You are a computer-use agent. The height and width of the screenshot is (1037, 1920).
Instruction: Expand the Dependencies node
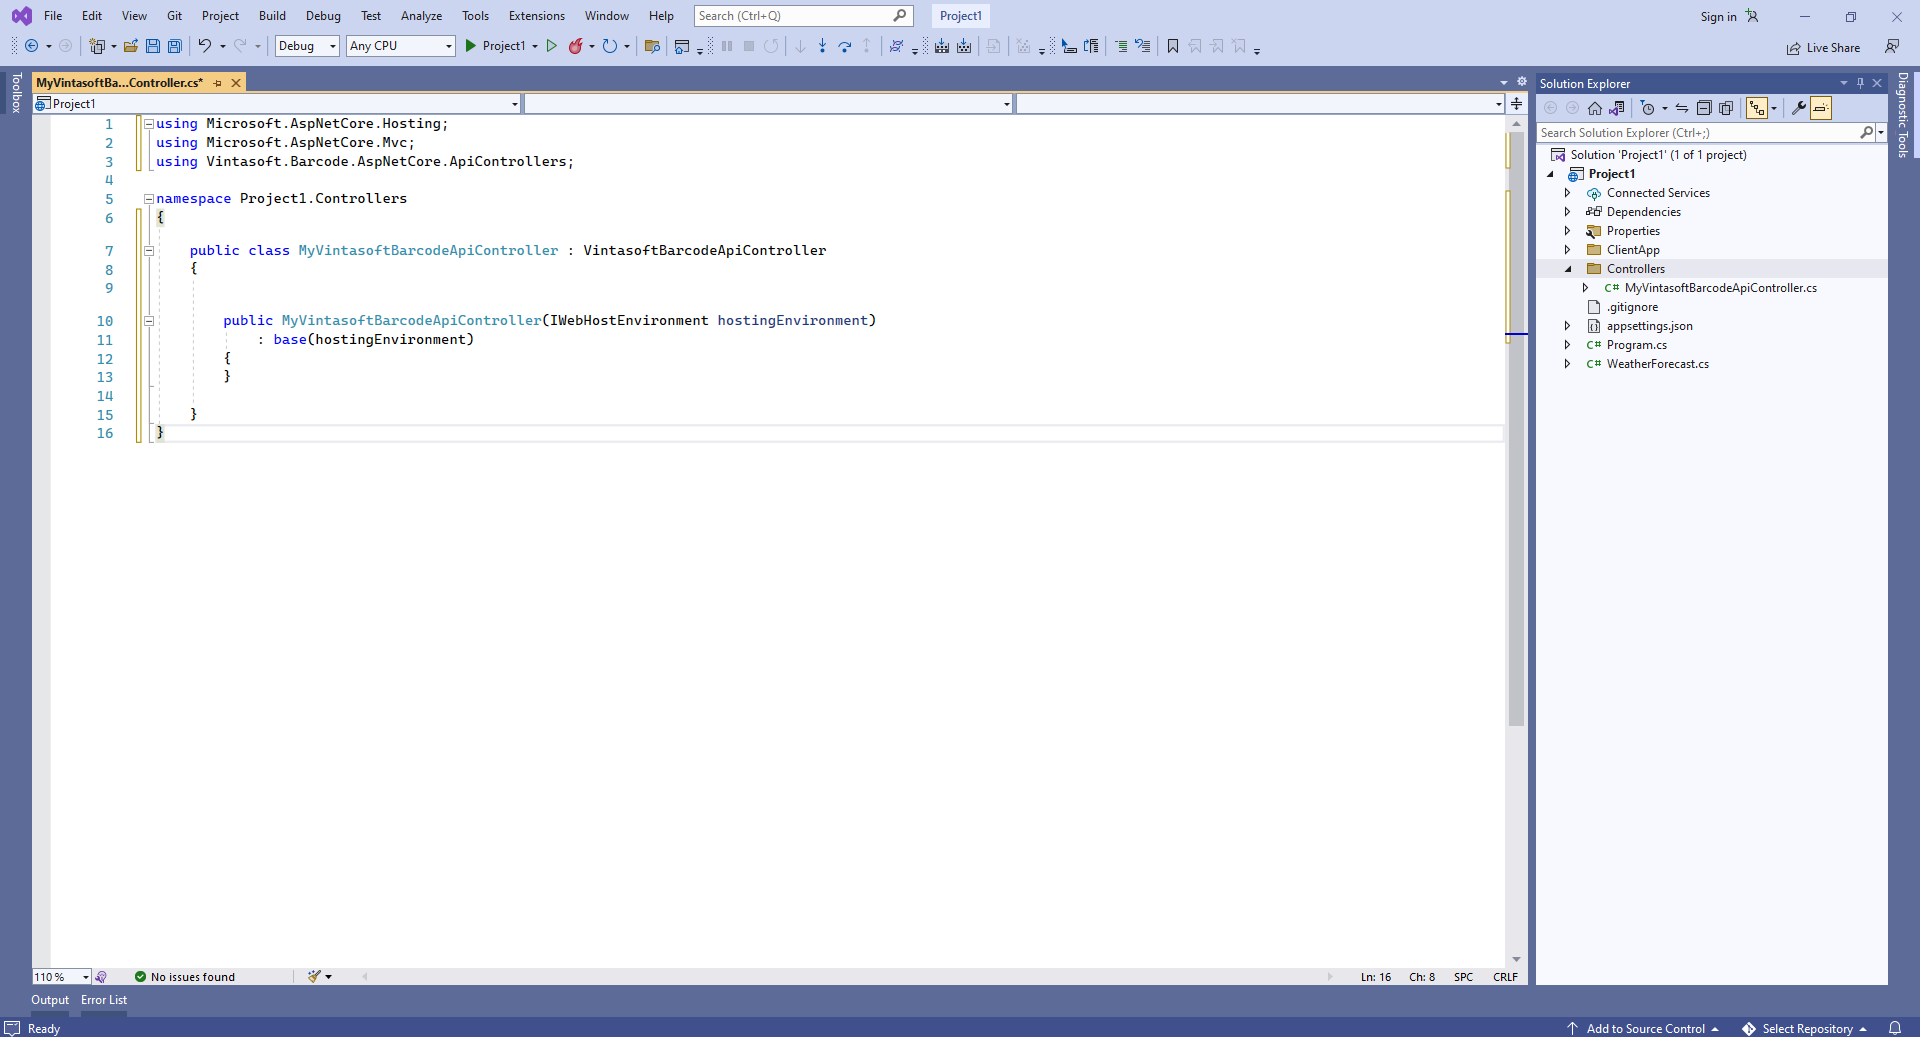[1567, 212]
